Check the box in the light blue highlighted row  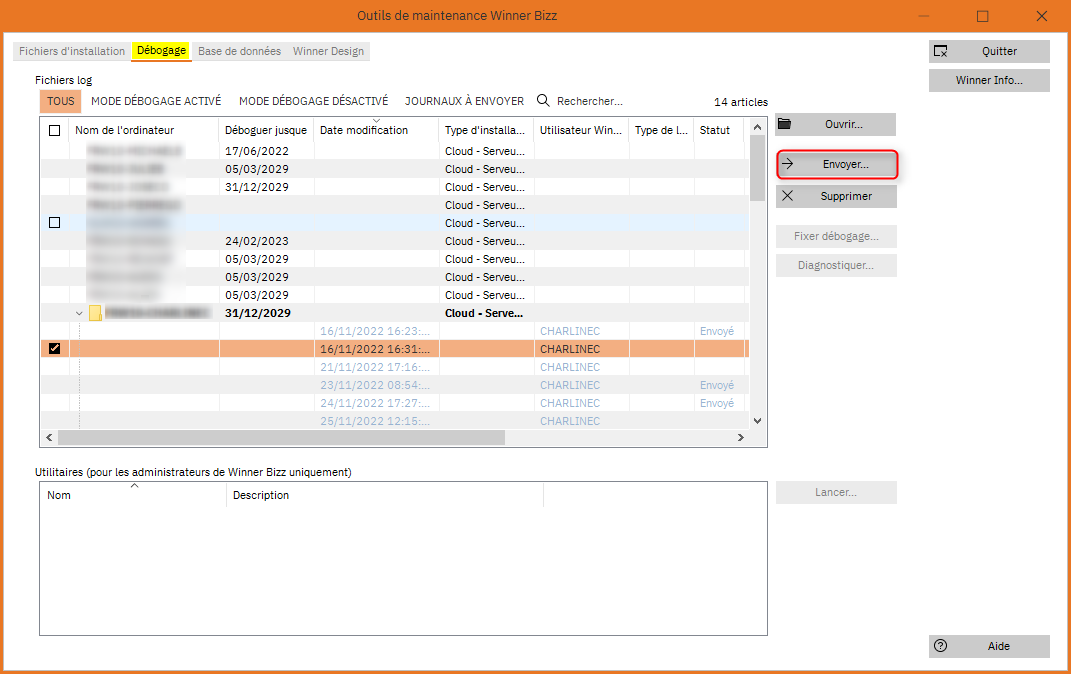tap(55, 223)
